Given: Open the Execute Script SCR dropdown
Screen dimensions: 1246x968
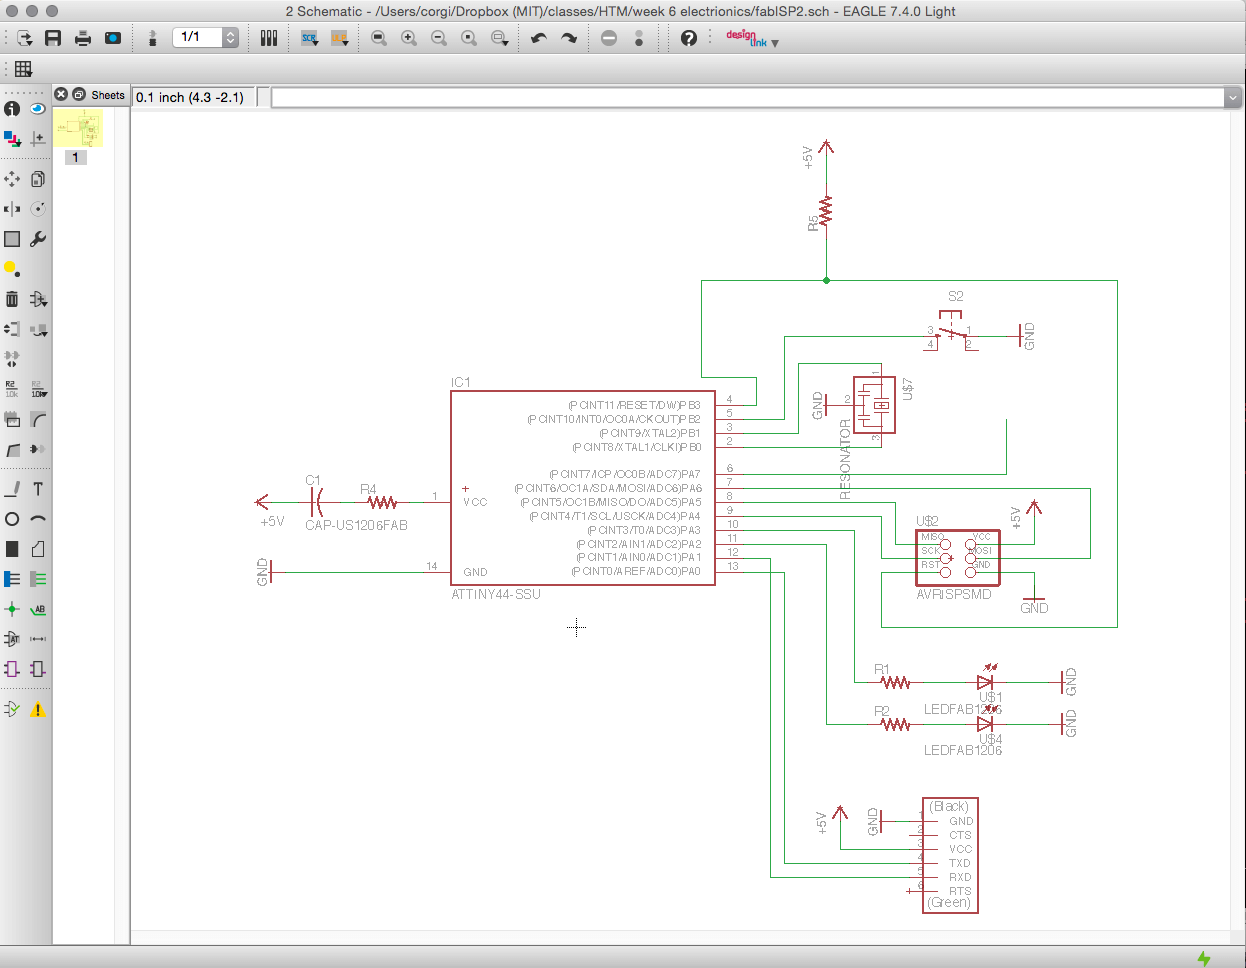Looking at the screenshot, I should coord(310,38).
